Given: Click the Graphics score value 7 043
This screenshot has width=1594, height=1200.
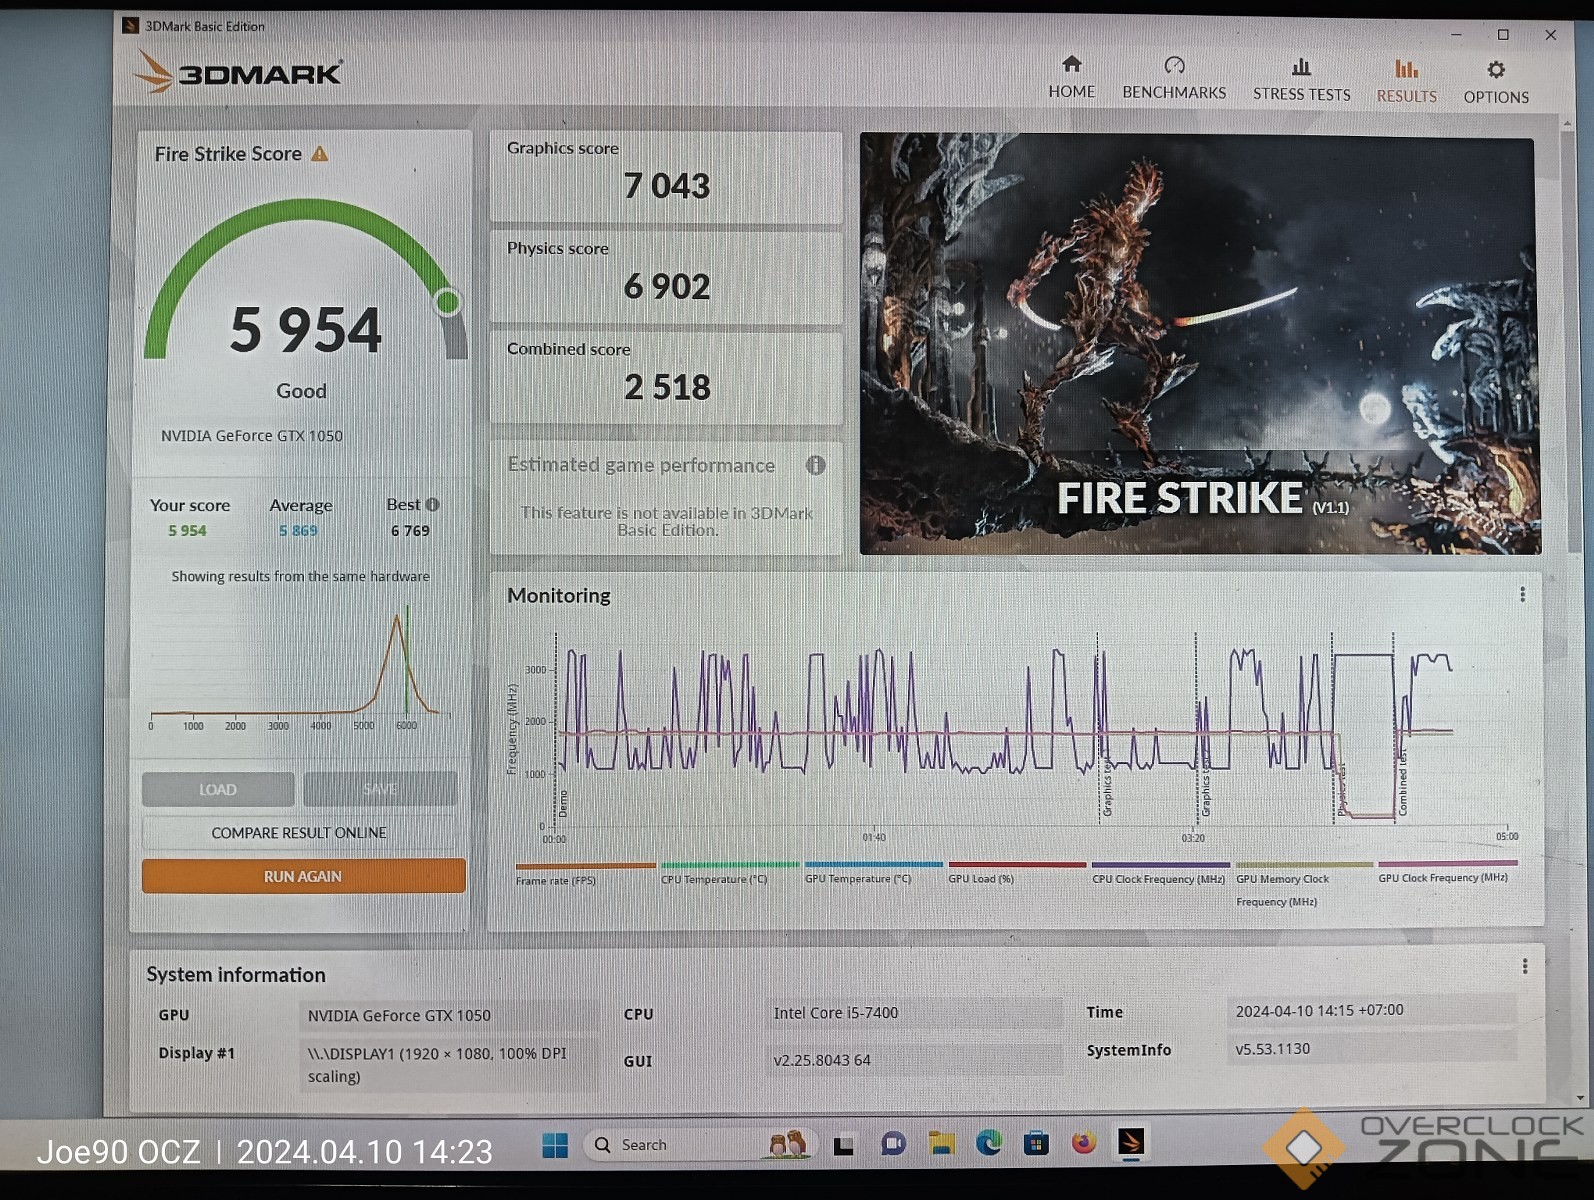Looking at the screenshot, I should pos(667,186).
